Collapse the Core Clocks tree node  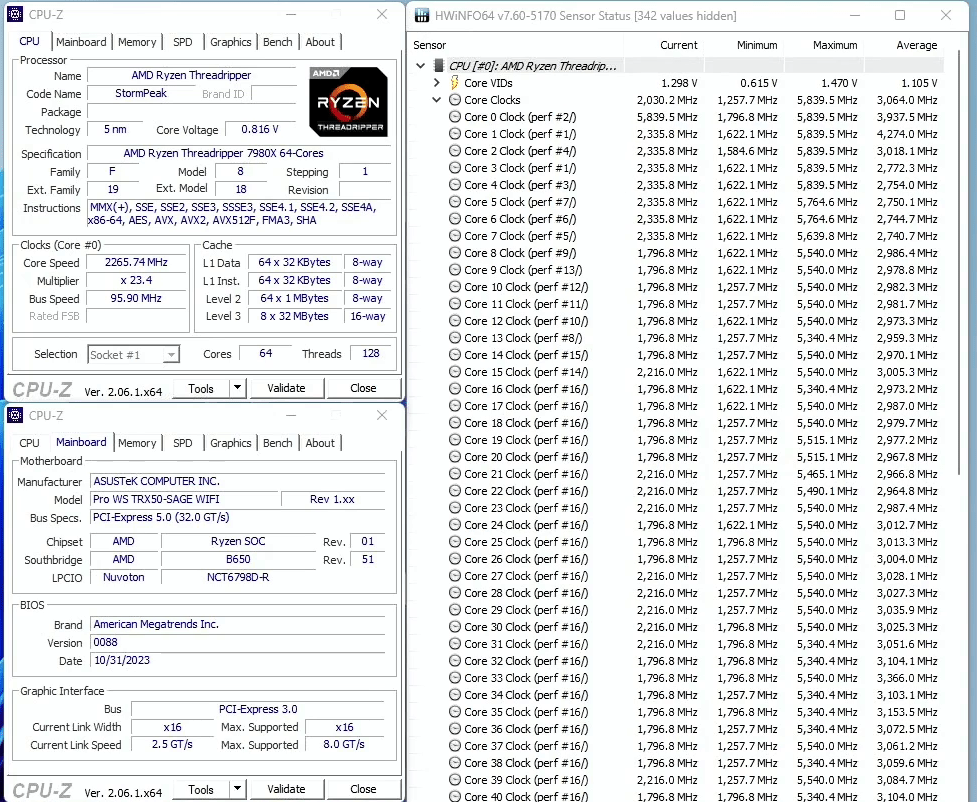[437, 100]
